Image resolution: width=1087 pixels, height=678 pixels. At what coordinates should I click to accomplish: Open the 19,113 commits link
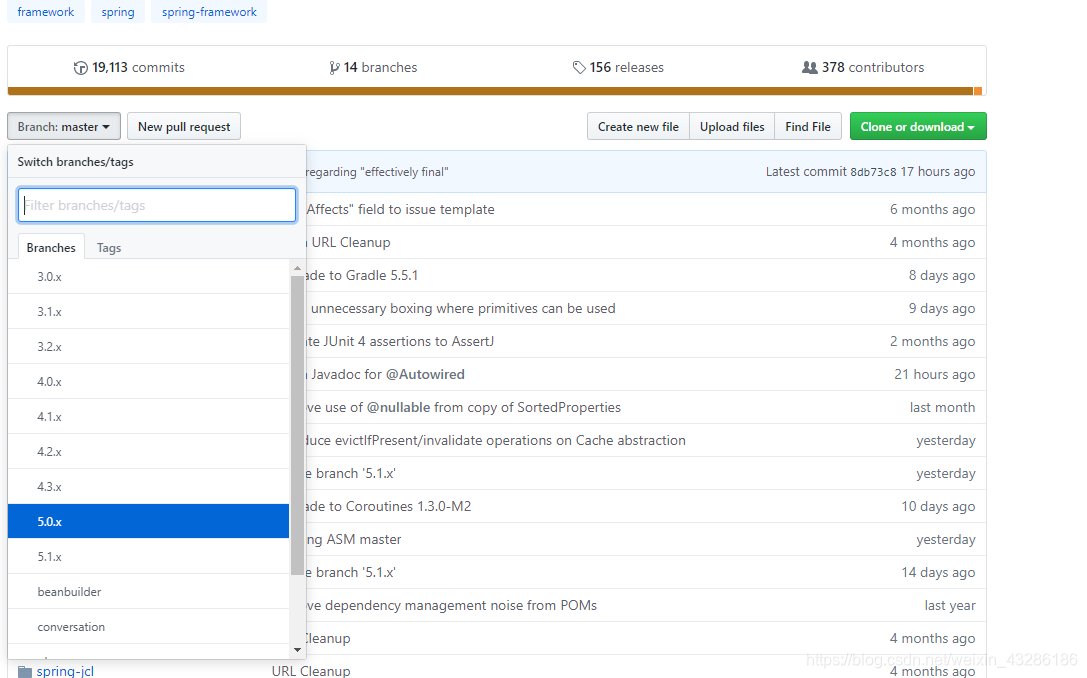coord(129,68)
